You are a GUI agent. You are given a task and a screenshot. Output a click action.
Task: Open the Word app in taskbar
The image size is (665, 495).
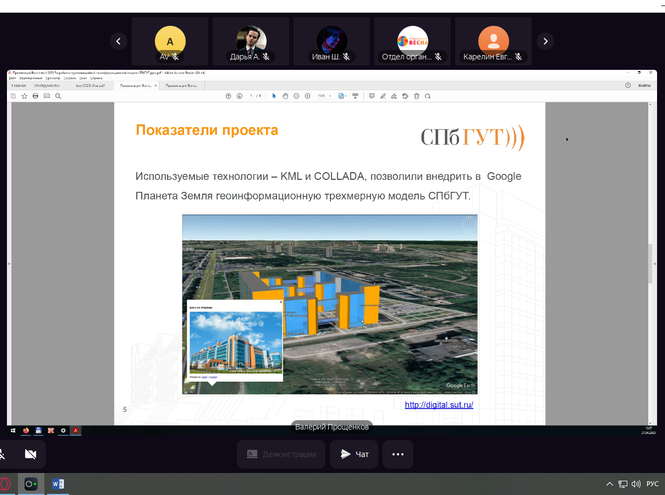58,484
